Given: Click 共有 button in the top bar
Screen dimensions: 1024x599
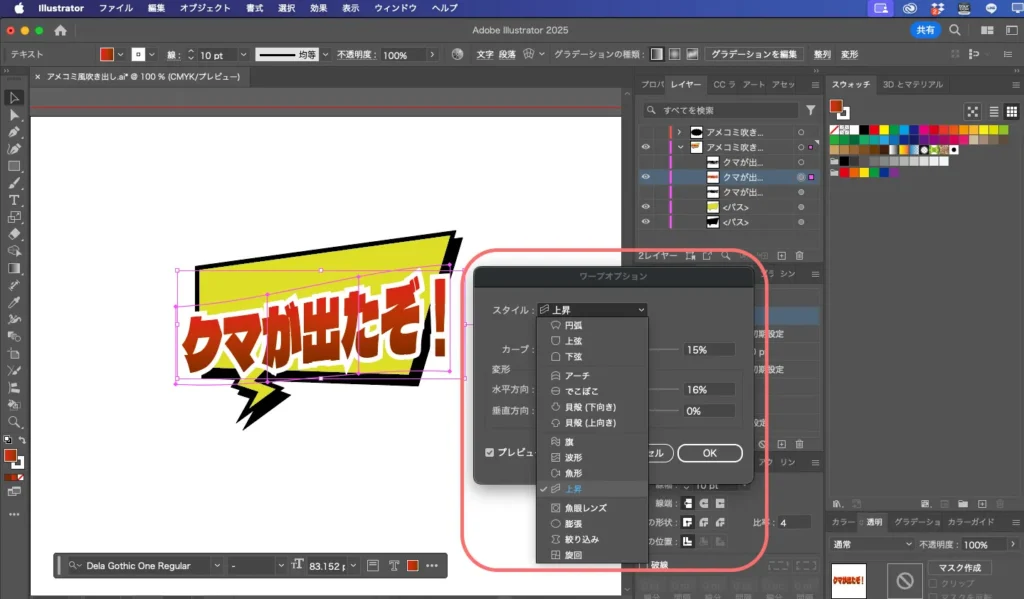Looking at the screenshot, I should pyautogui.click(x=924, y=30).
